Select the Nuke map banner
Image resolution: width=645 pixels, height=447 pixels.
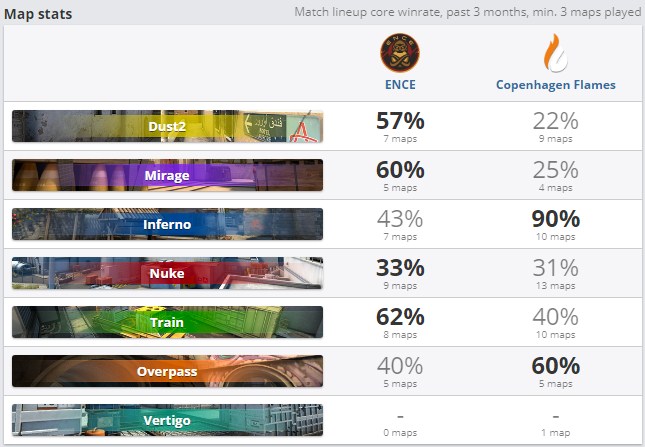point(167,273)
